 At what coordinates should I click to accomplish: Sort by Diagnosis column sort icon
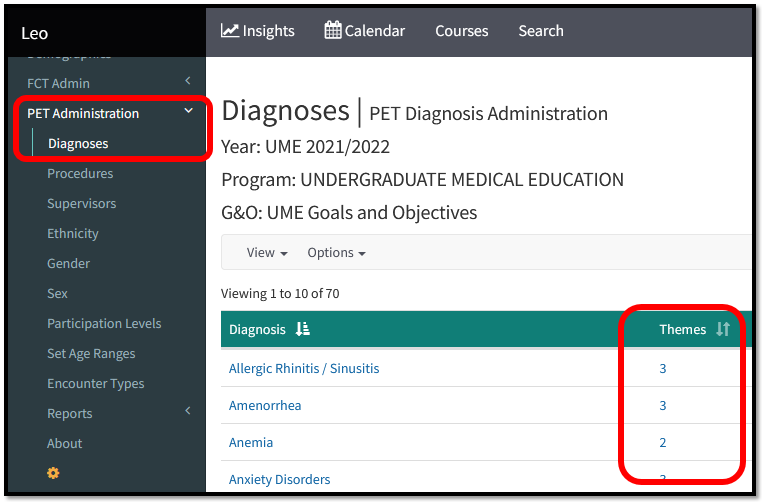pyautogui.click(x=303, y=329)
